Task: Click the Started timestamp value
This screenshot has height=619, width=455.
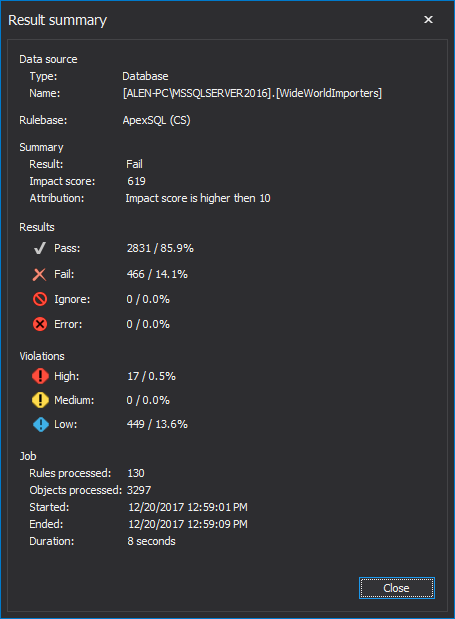Action: pyautogui.click(x=188, y=507)
